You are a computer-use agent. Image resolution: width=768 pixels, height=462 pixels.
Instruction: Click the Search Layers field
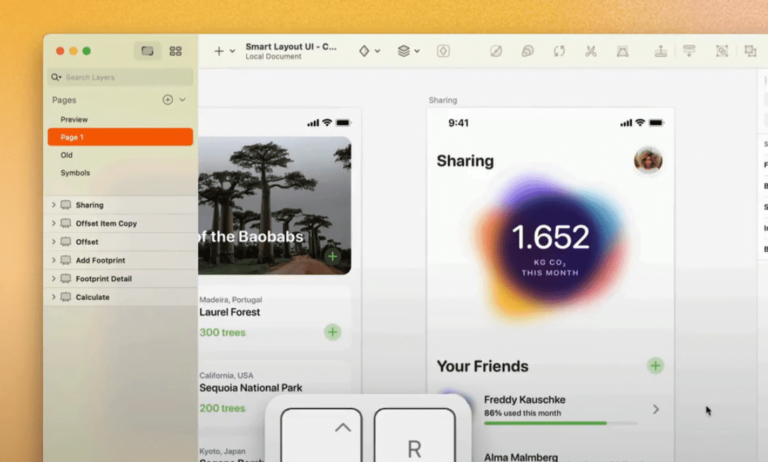[x=120, y=77]
